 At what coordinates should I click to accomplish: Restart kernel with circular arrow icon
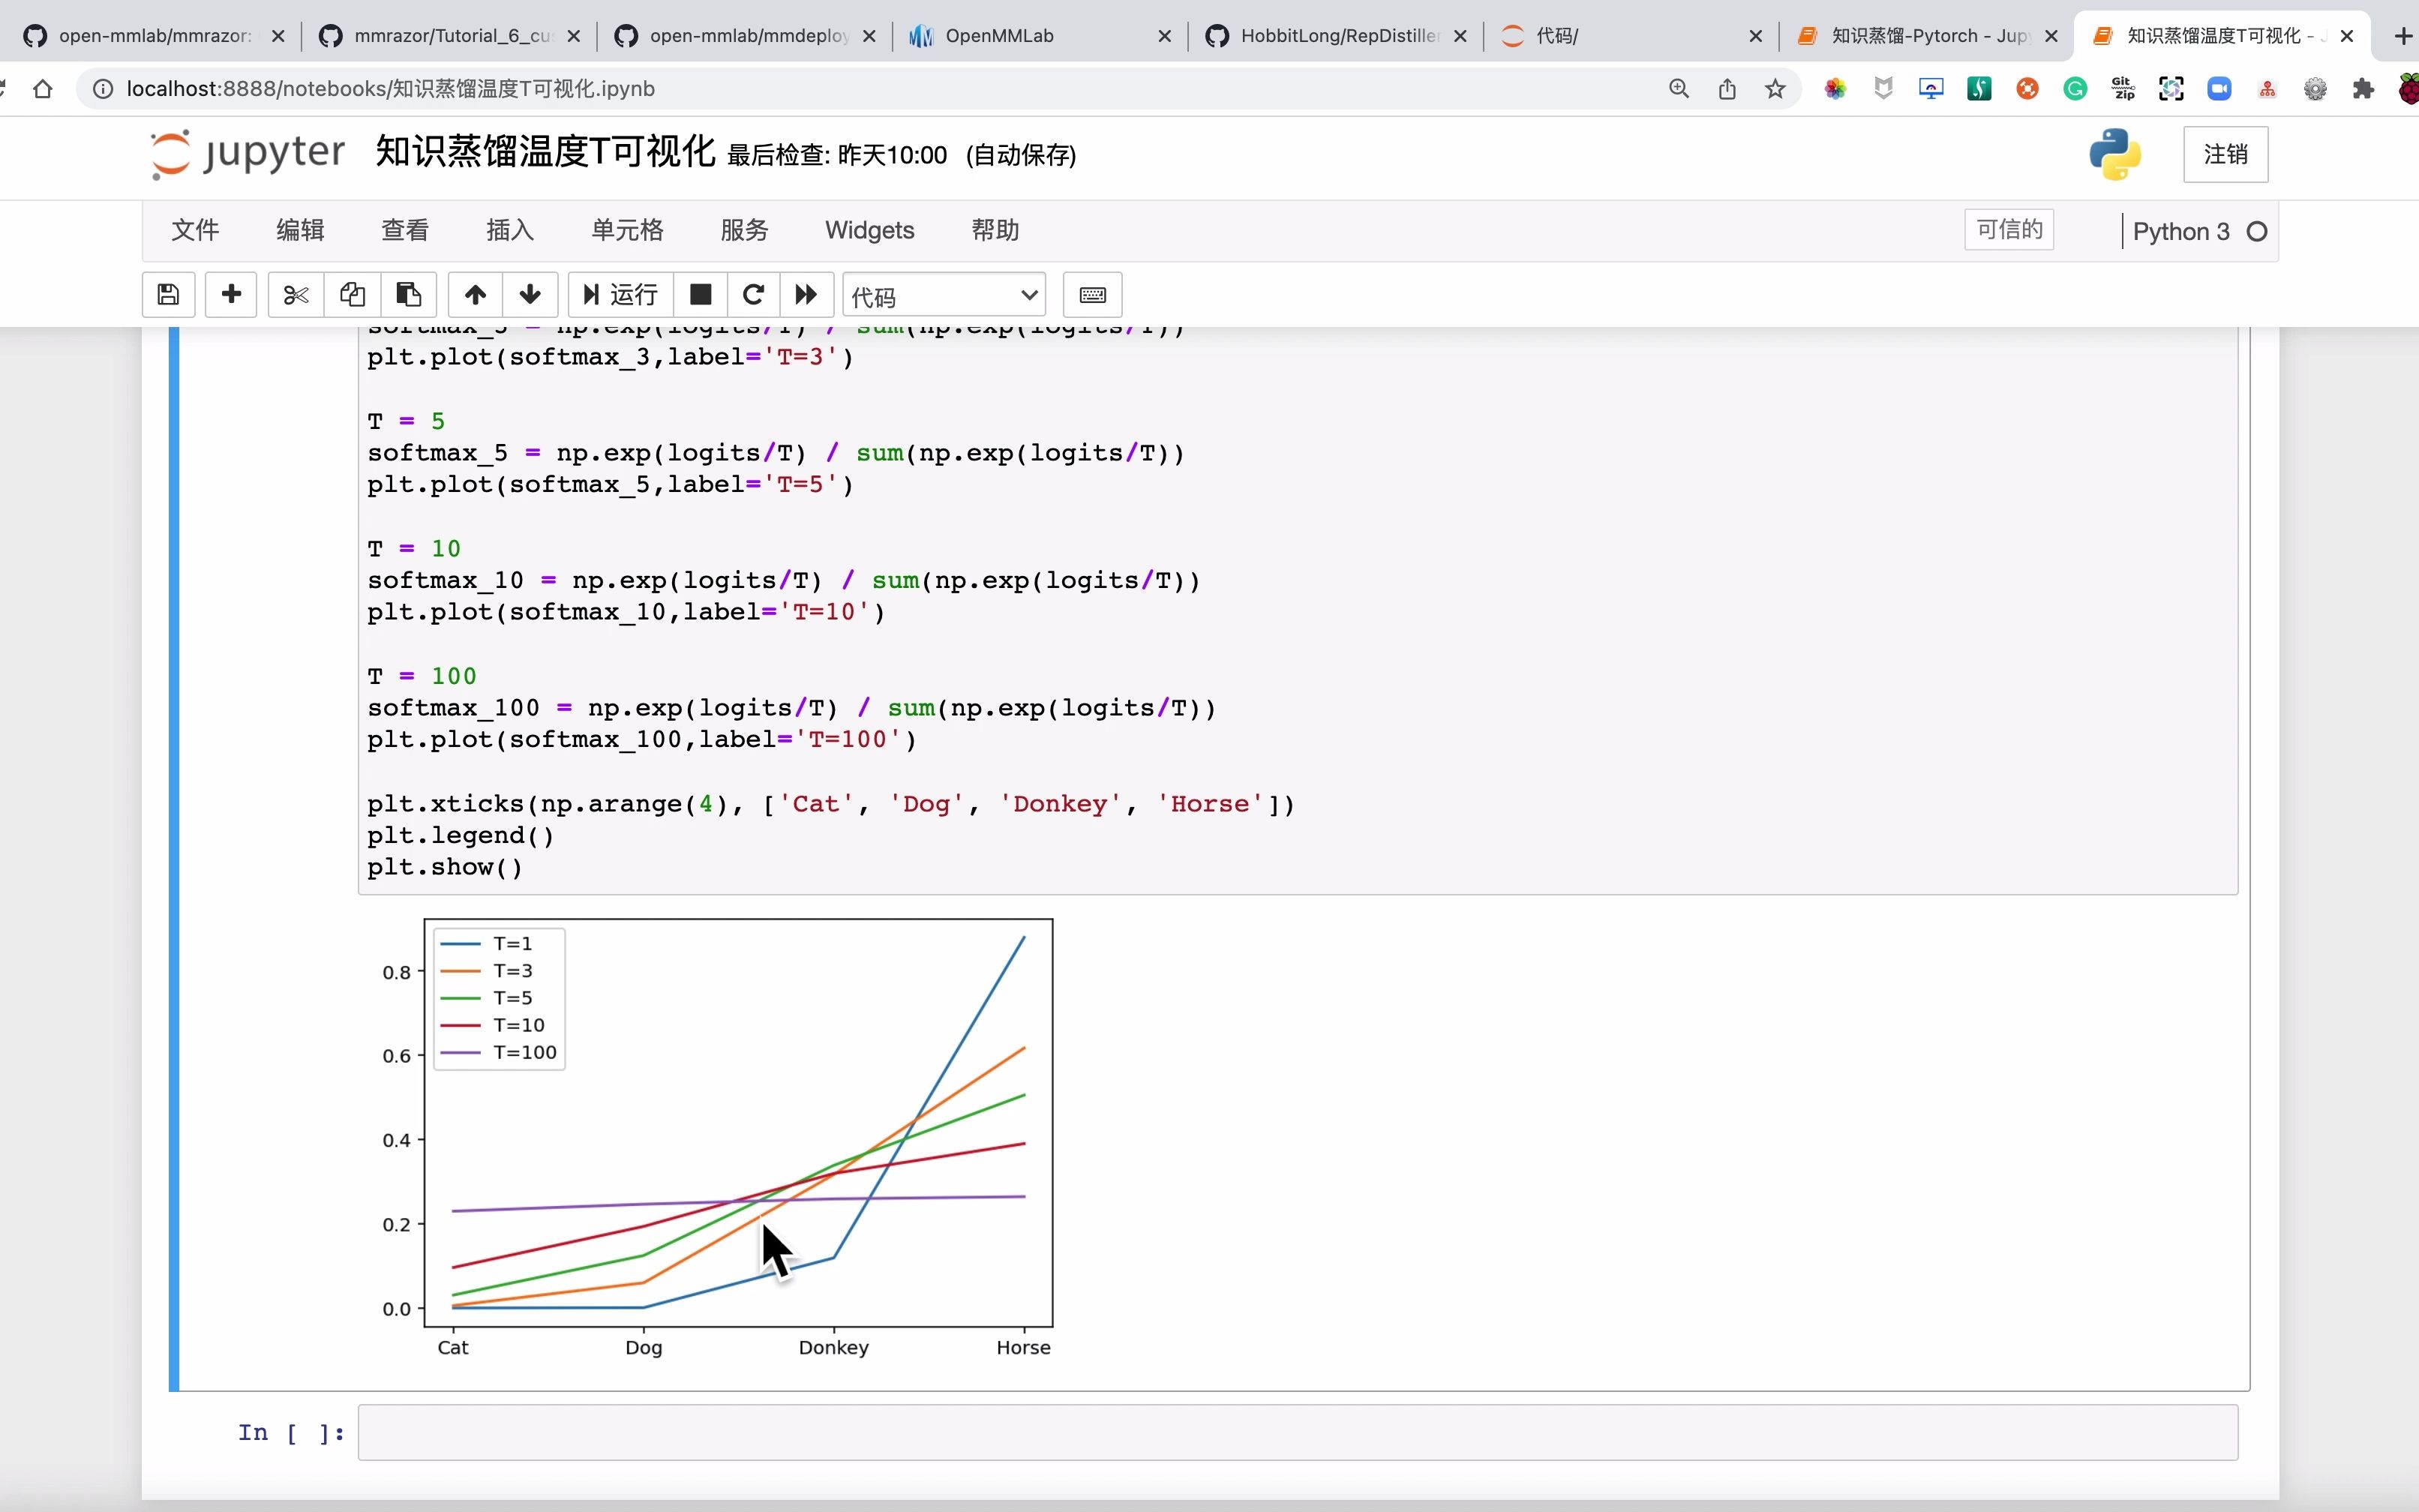tap(754, 295)
